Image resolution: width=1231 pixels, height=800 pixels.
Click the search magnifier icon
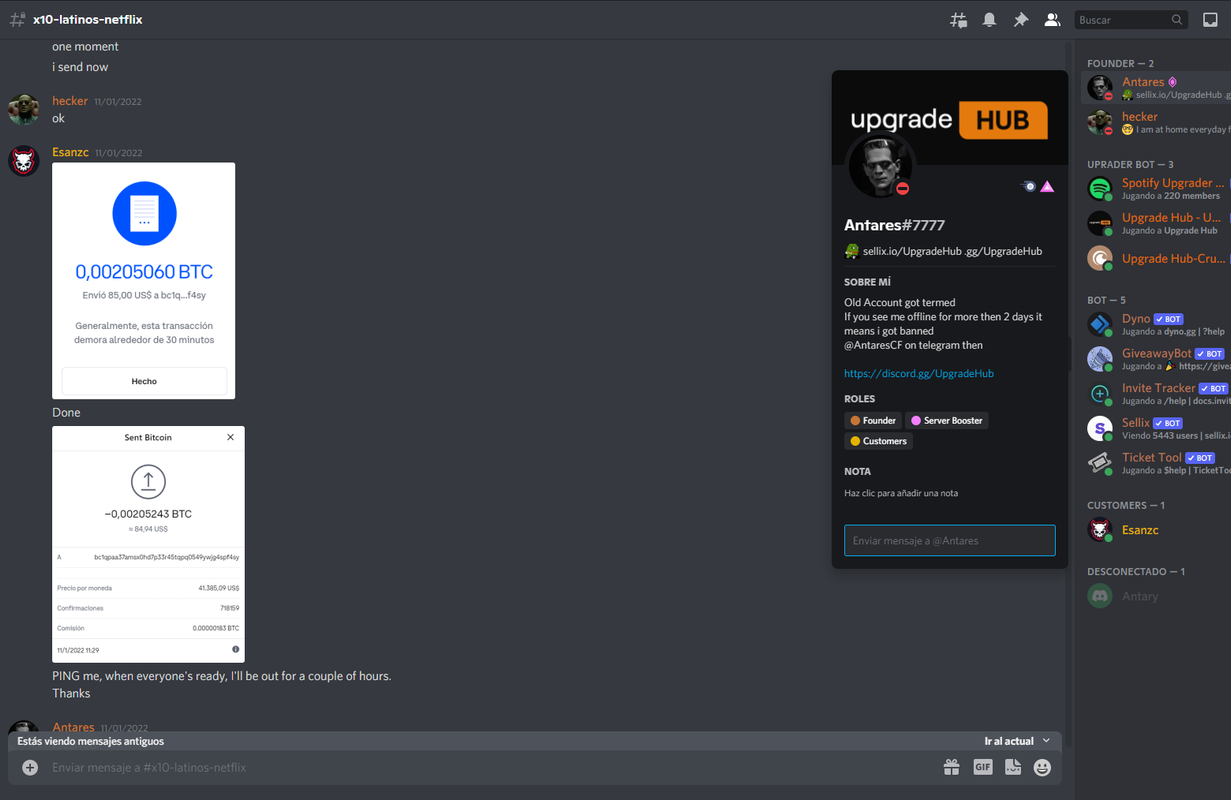pyautogui.click(x=1177, y=20)
